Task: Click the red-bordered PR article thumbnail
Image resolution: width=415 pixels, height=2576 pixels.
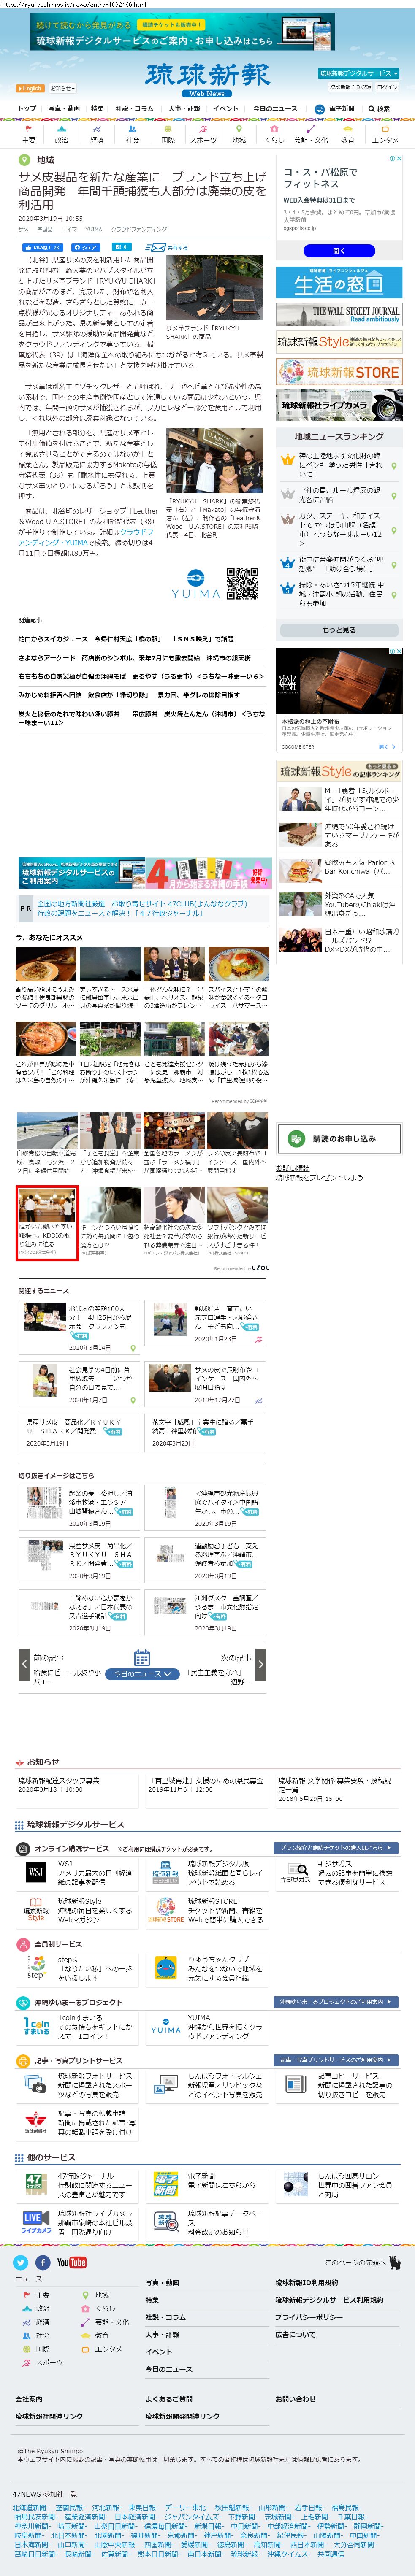Action: [x=46, y=1223]
